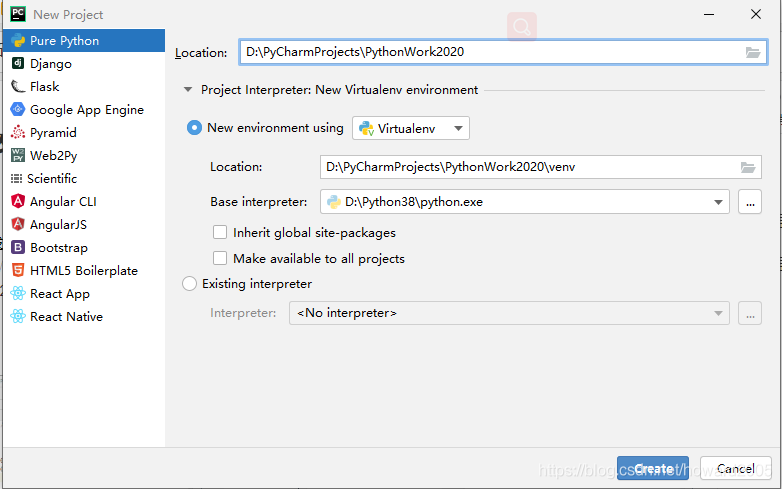Open the No interpreter dropdown
Screen dimensions: 782x489
[x=509, y=313]
